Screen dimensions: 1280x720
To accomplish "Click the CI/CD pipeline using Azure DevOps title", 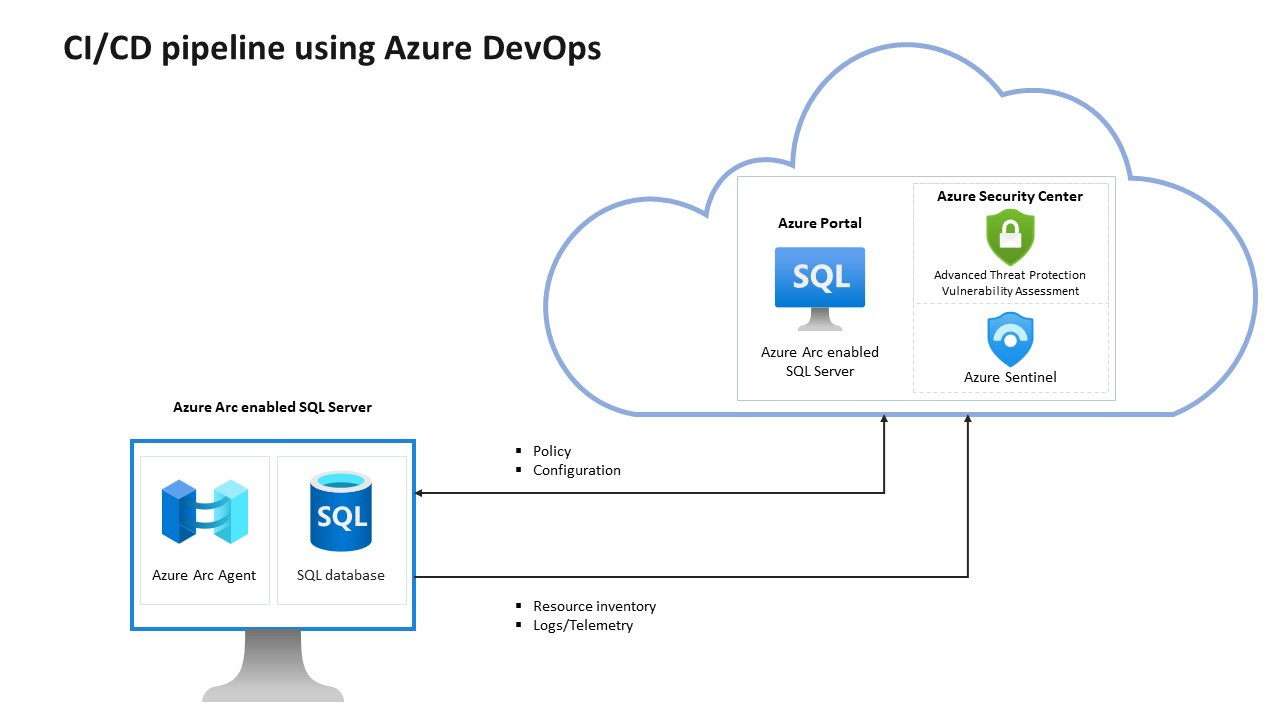I will pos(331,47).
